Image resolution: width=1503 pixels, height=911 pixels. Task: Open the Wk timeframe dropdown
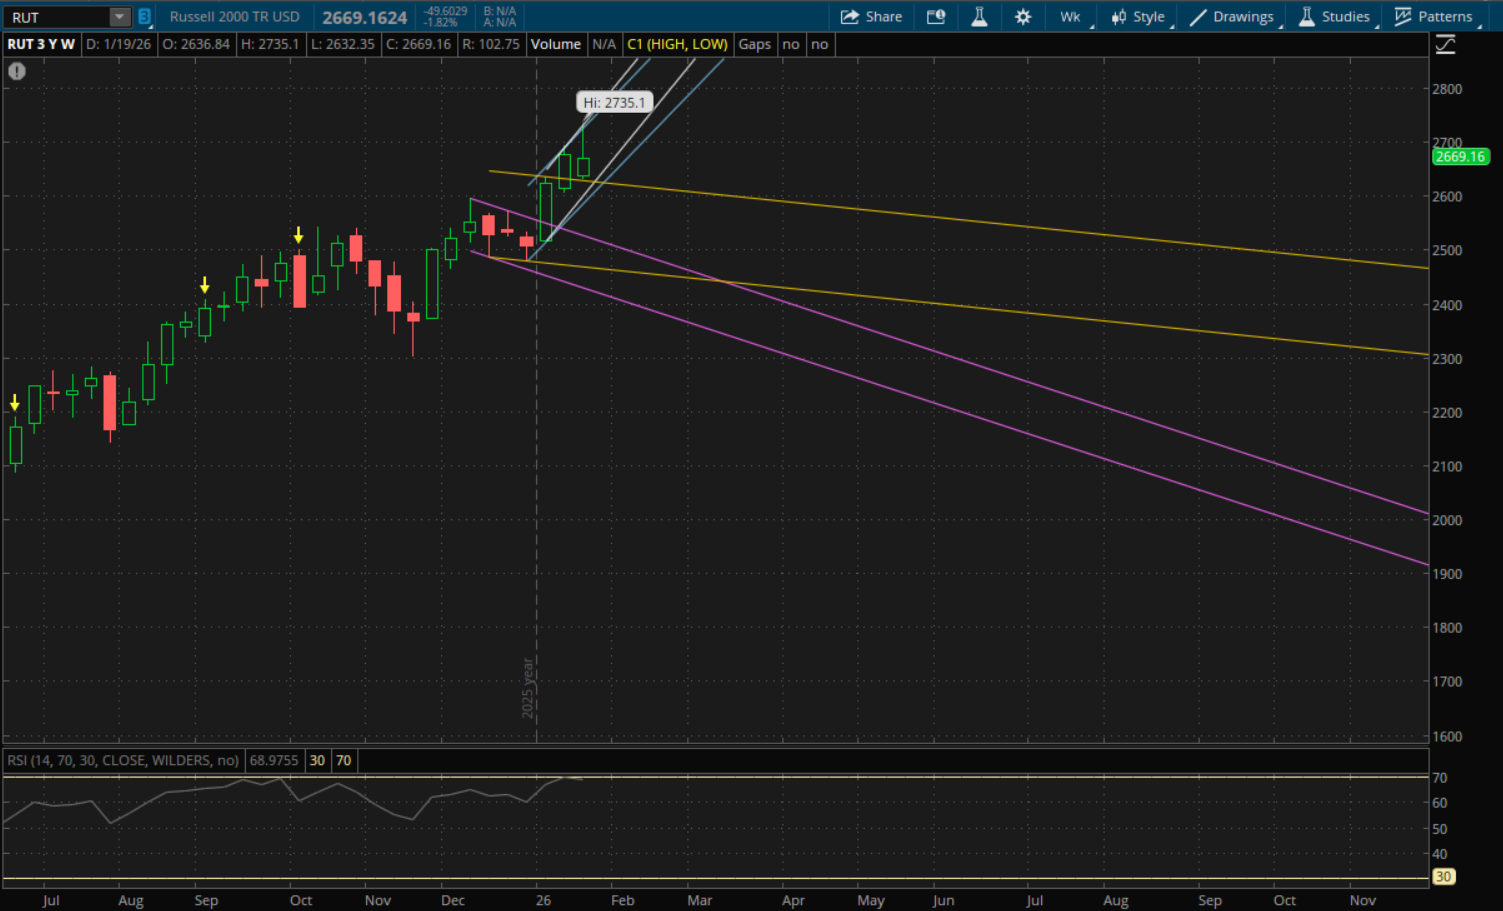tap(1071, 17)
